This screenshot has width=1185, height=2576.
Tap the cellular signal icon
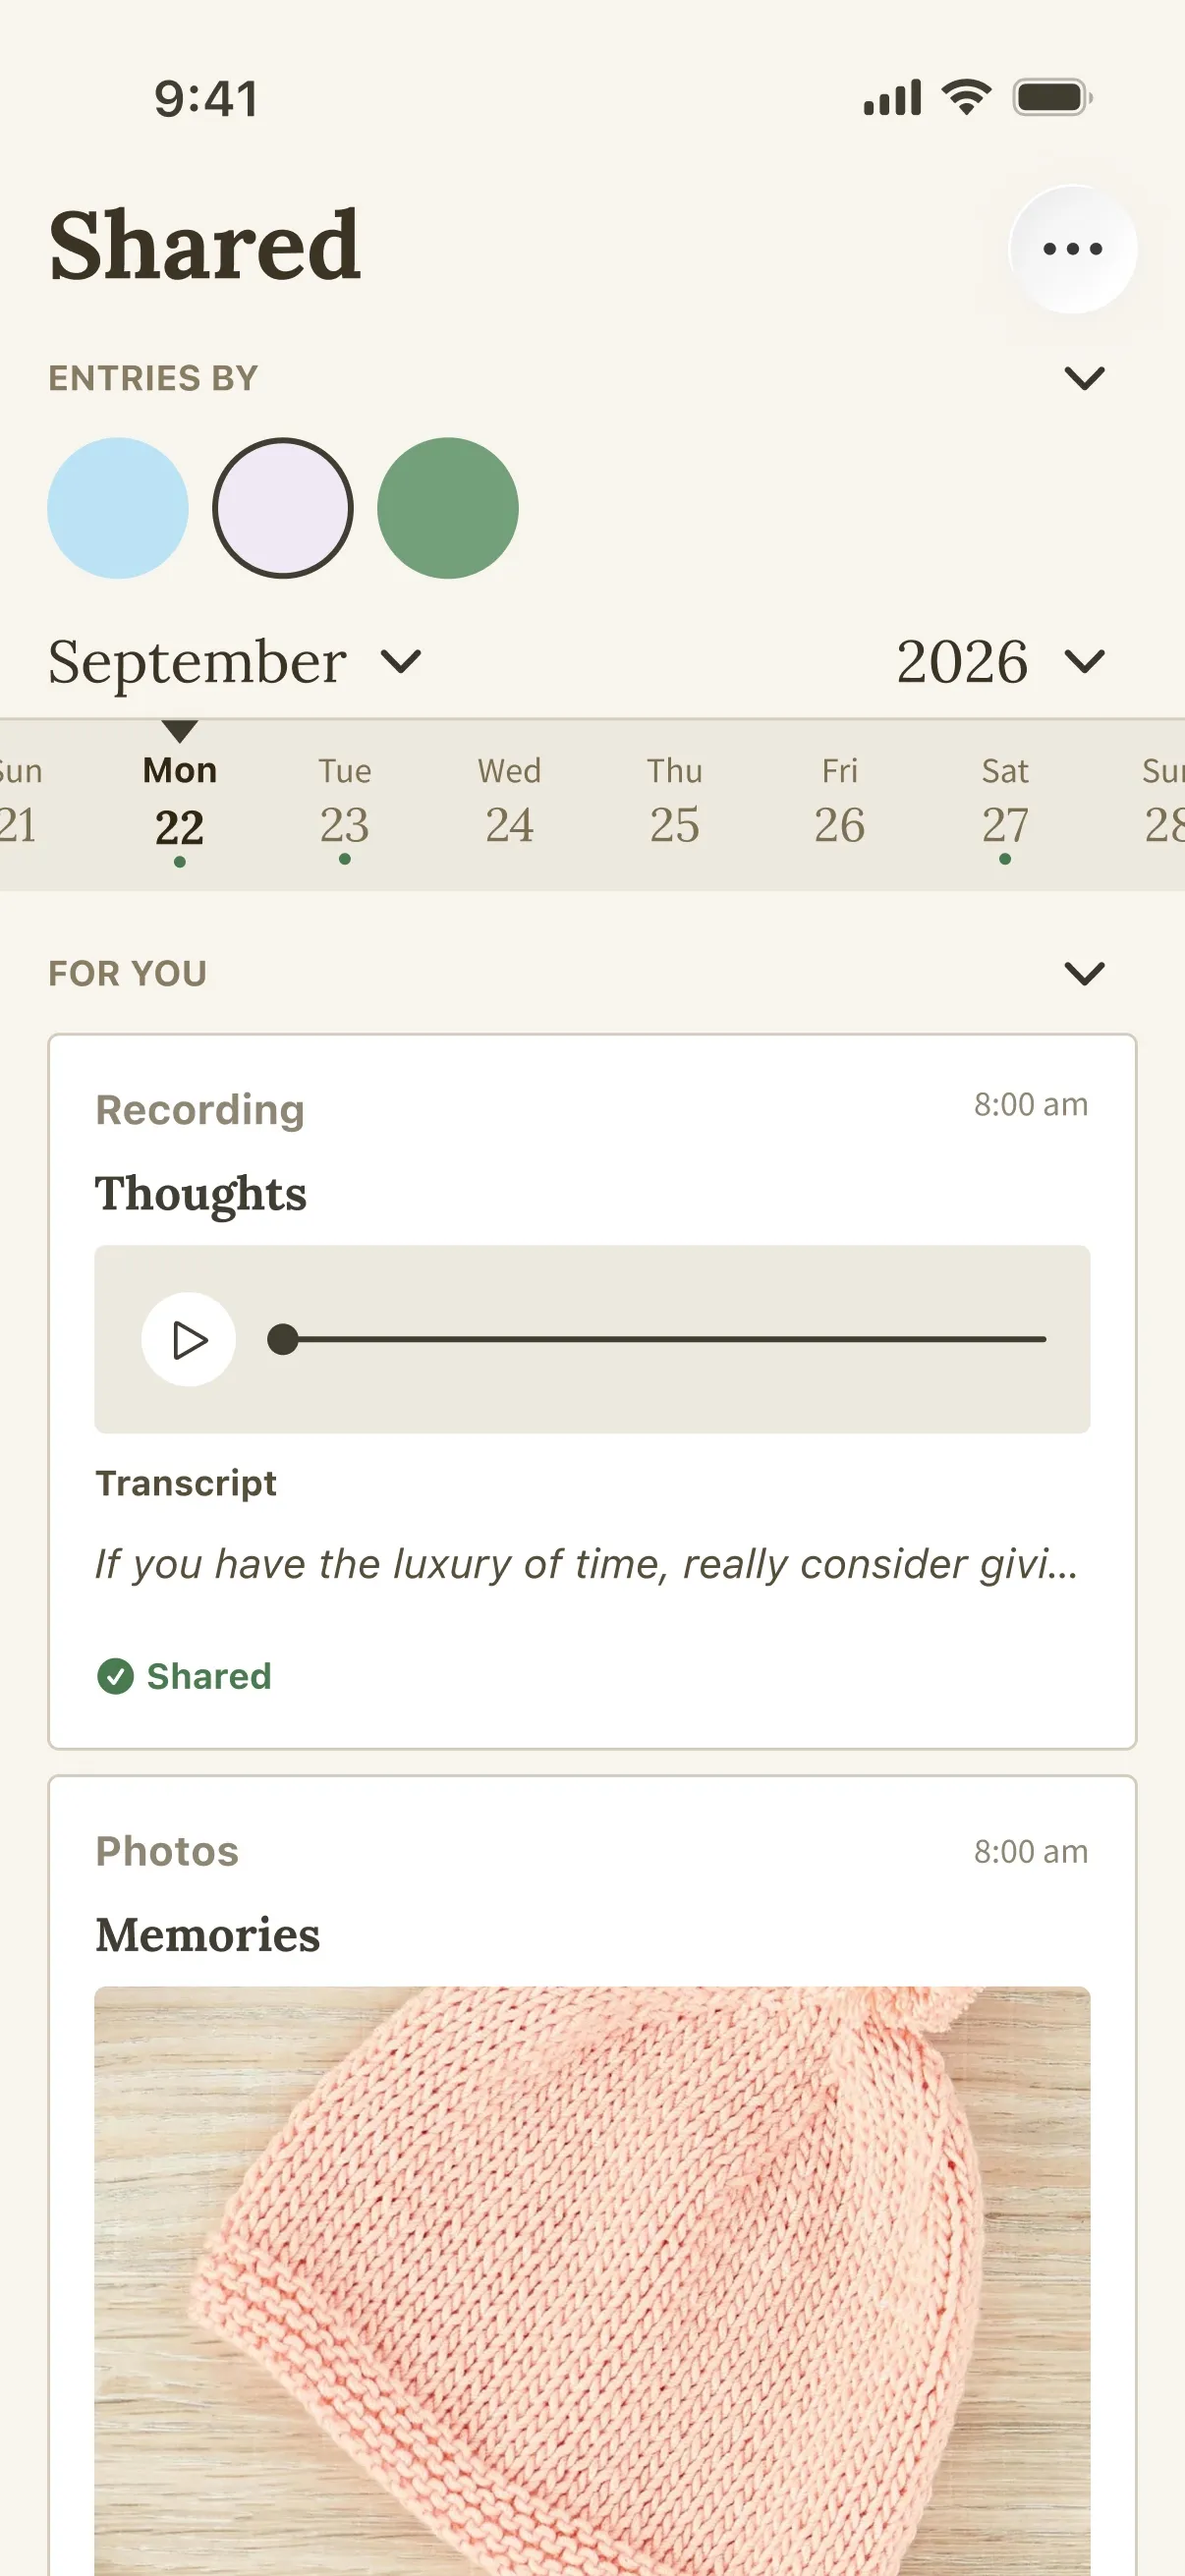pos(892,99)
